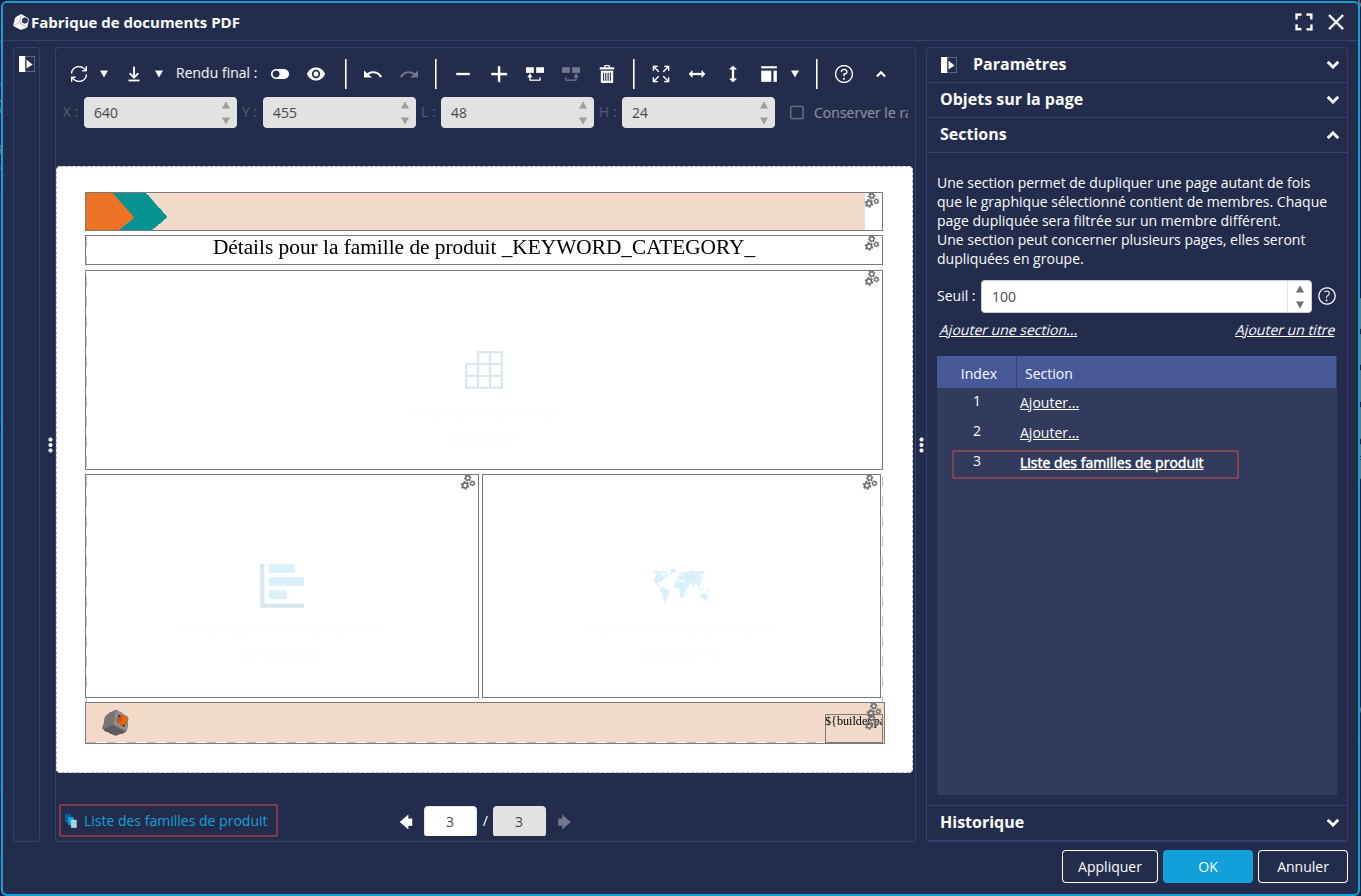
Task: Click the Ajouter une section link
Action: pos(1008,331)
